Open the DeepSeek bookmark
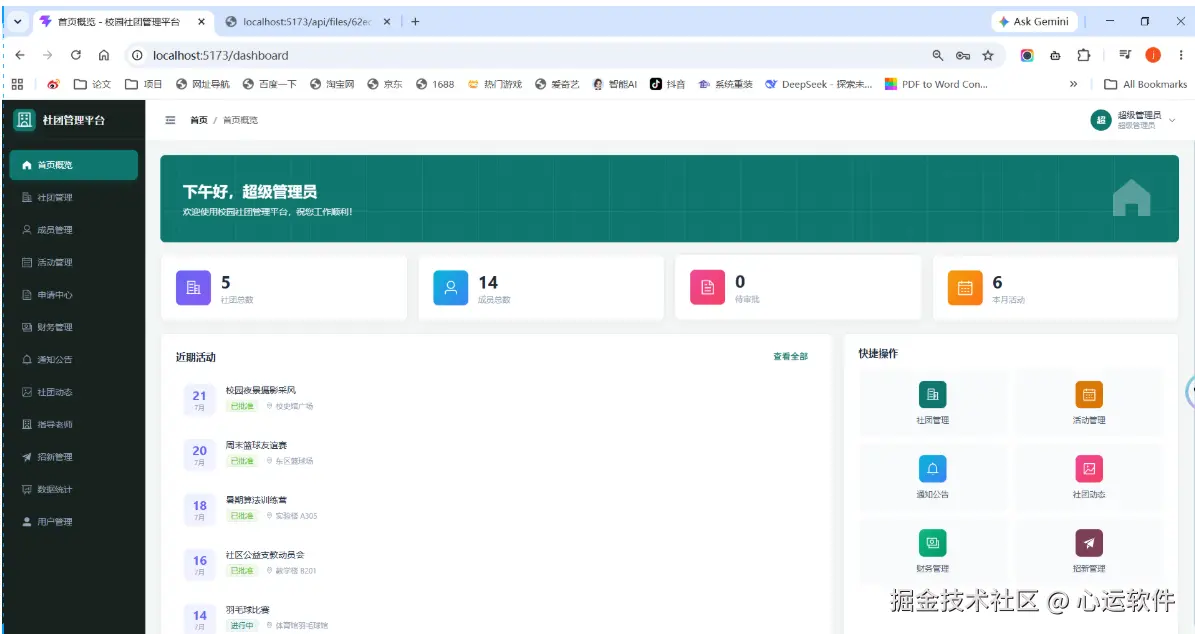Screen dimensions: 1195x634 (x=819, y=84)
